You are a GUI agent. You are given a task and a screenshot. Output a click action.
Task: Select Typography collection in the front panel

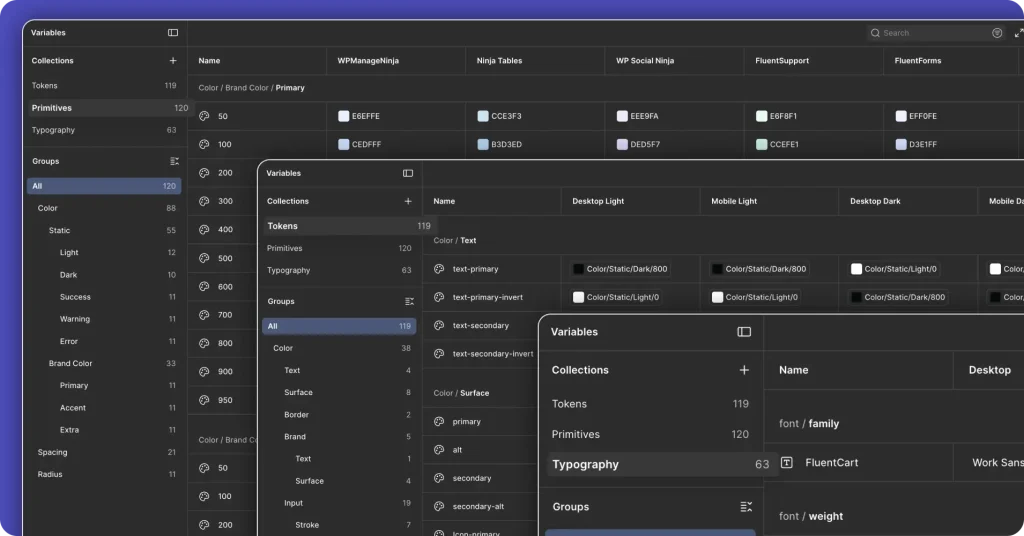tap(585, 465)
